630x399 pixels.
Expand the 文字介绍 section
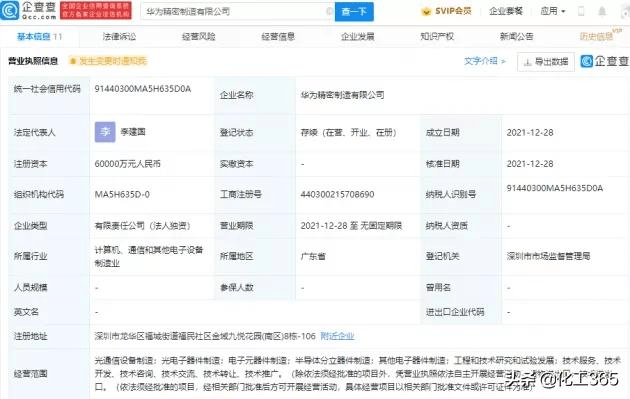click(x=485, y=61)
